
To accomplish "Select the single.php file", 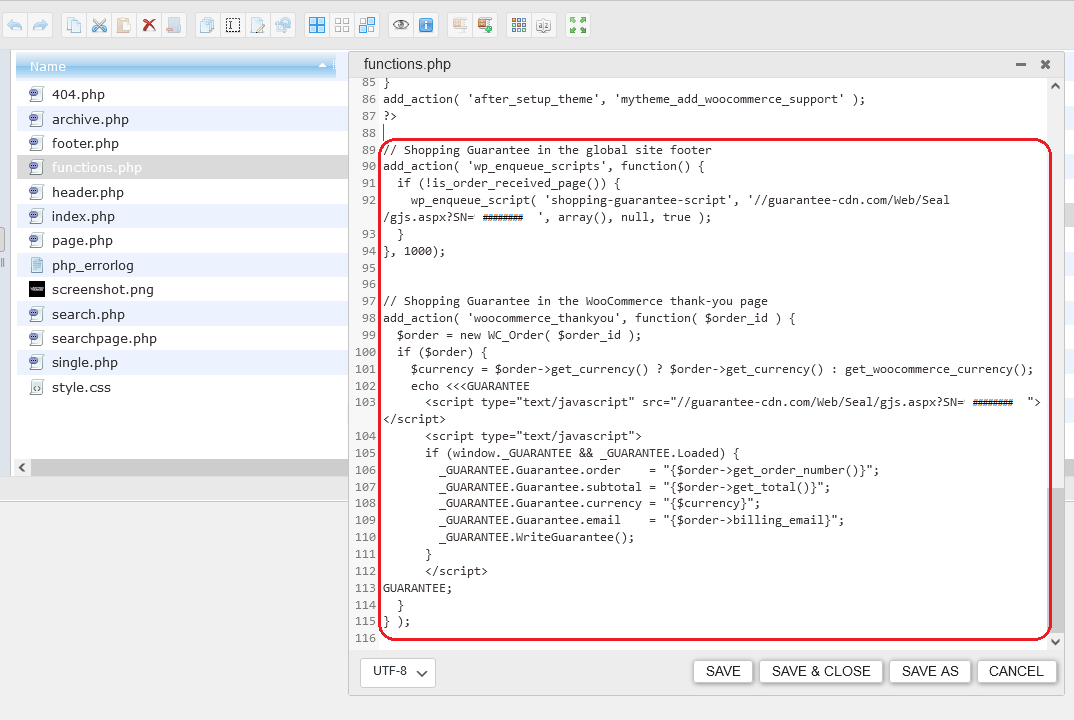I will coord(182,362).
